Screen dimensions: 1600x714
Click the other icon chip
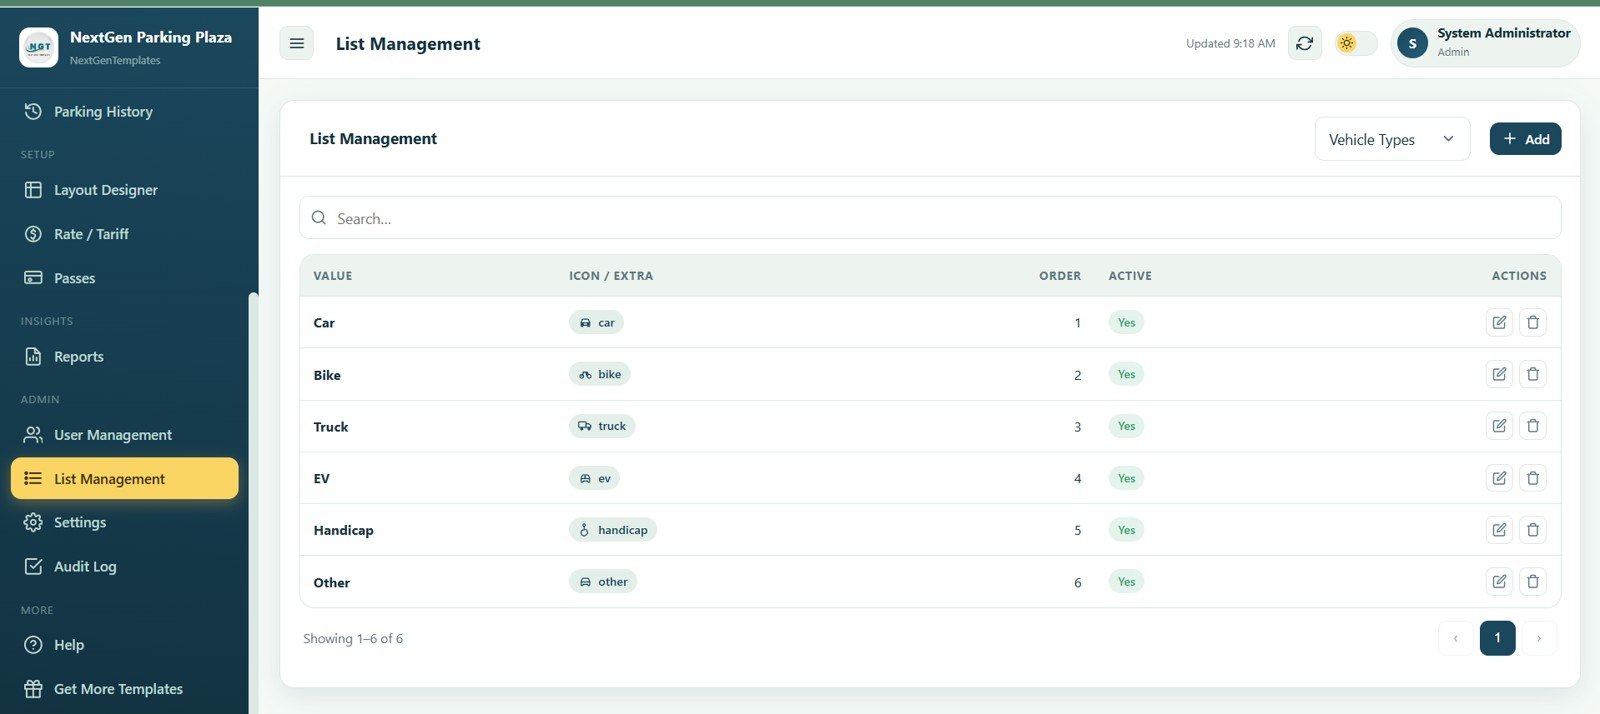coord(603,581)
